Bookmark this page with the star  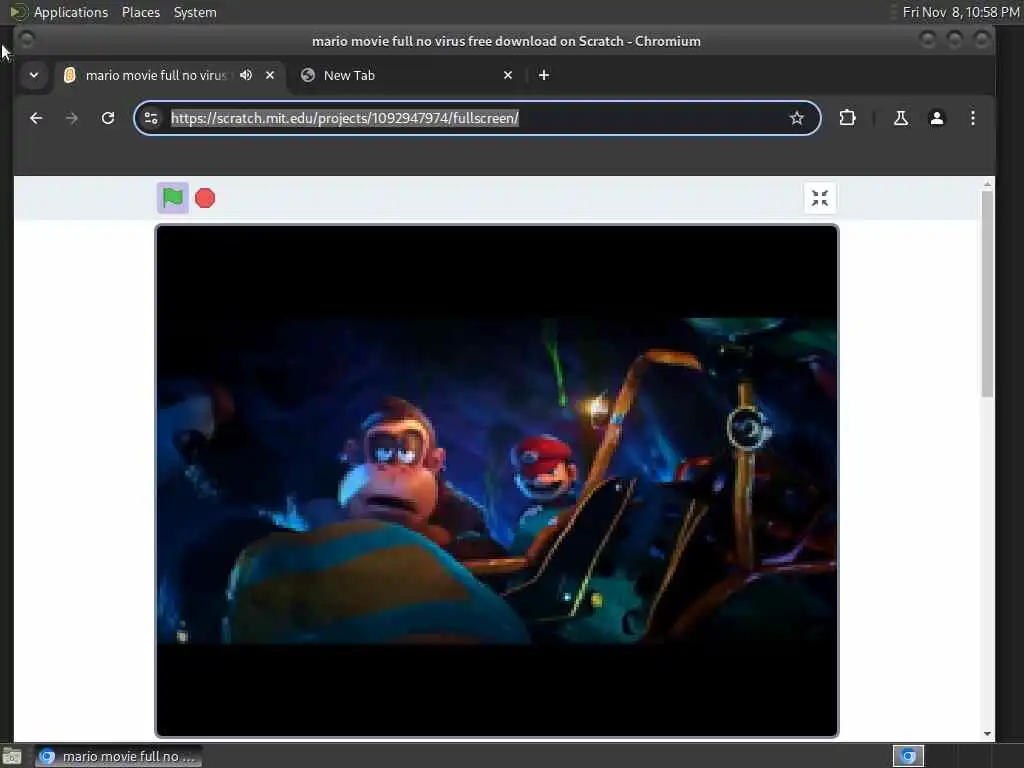tap(797, 118)
